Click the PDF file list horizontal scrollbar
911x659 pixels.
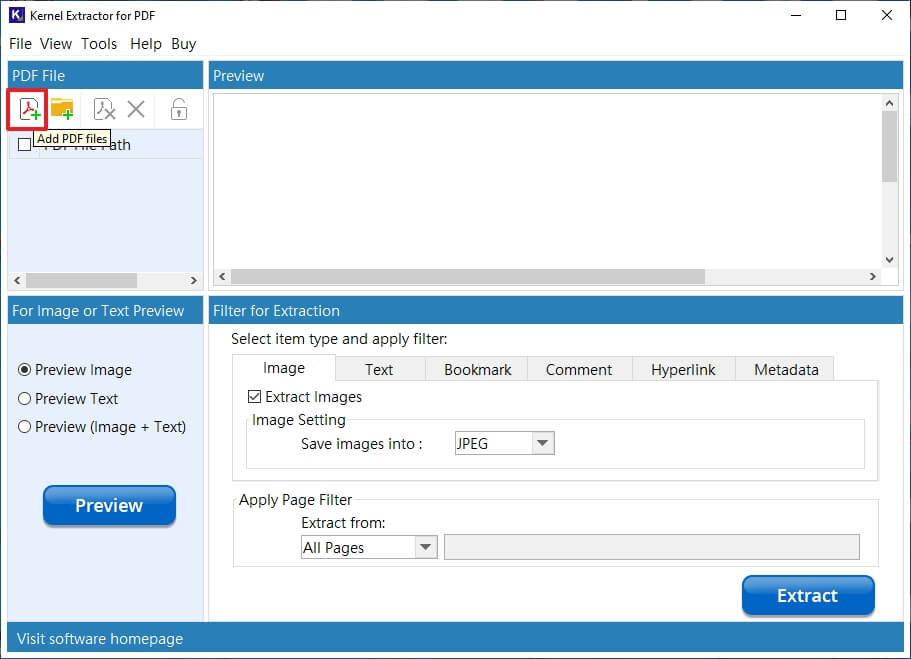(81, 281)
